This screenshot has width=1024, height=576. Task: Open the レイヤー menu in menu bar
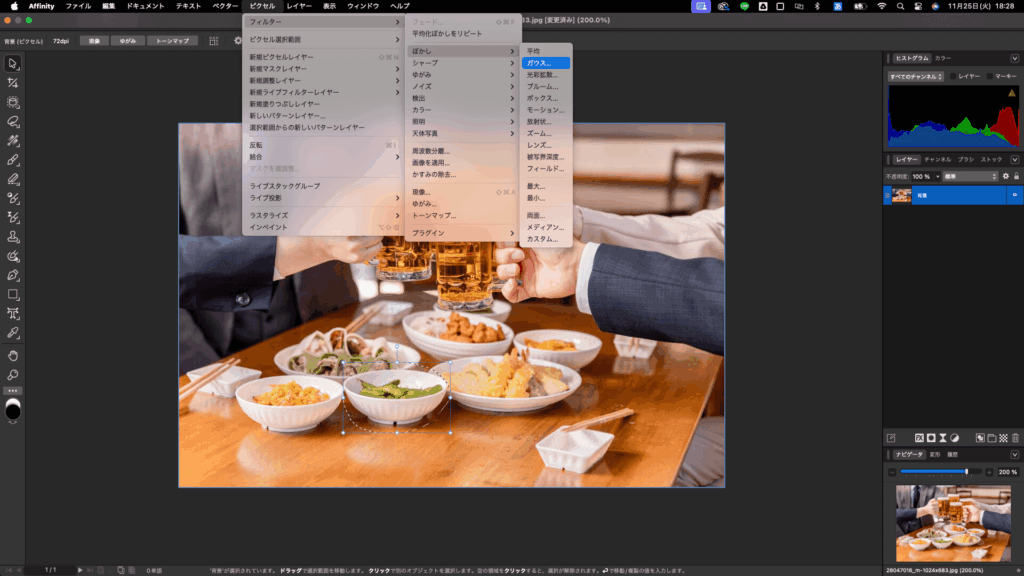(299, 6)
